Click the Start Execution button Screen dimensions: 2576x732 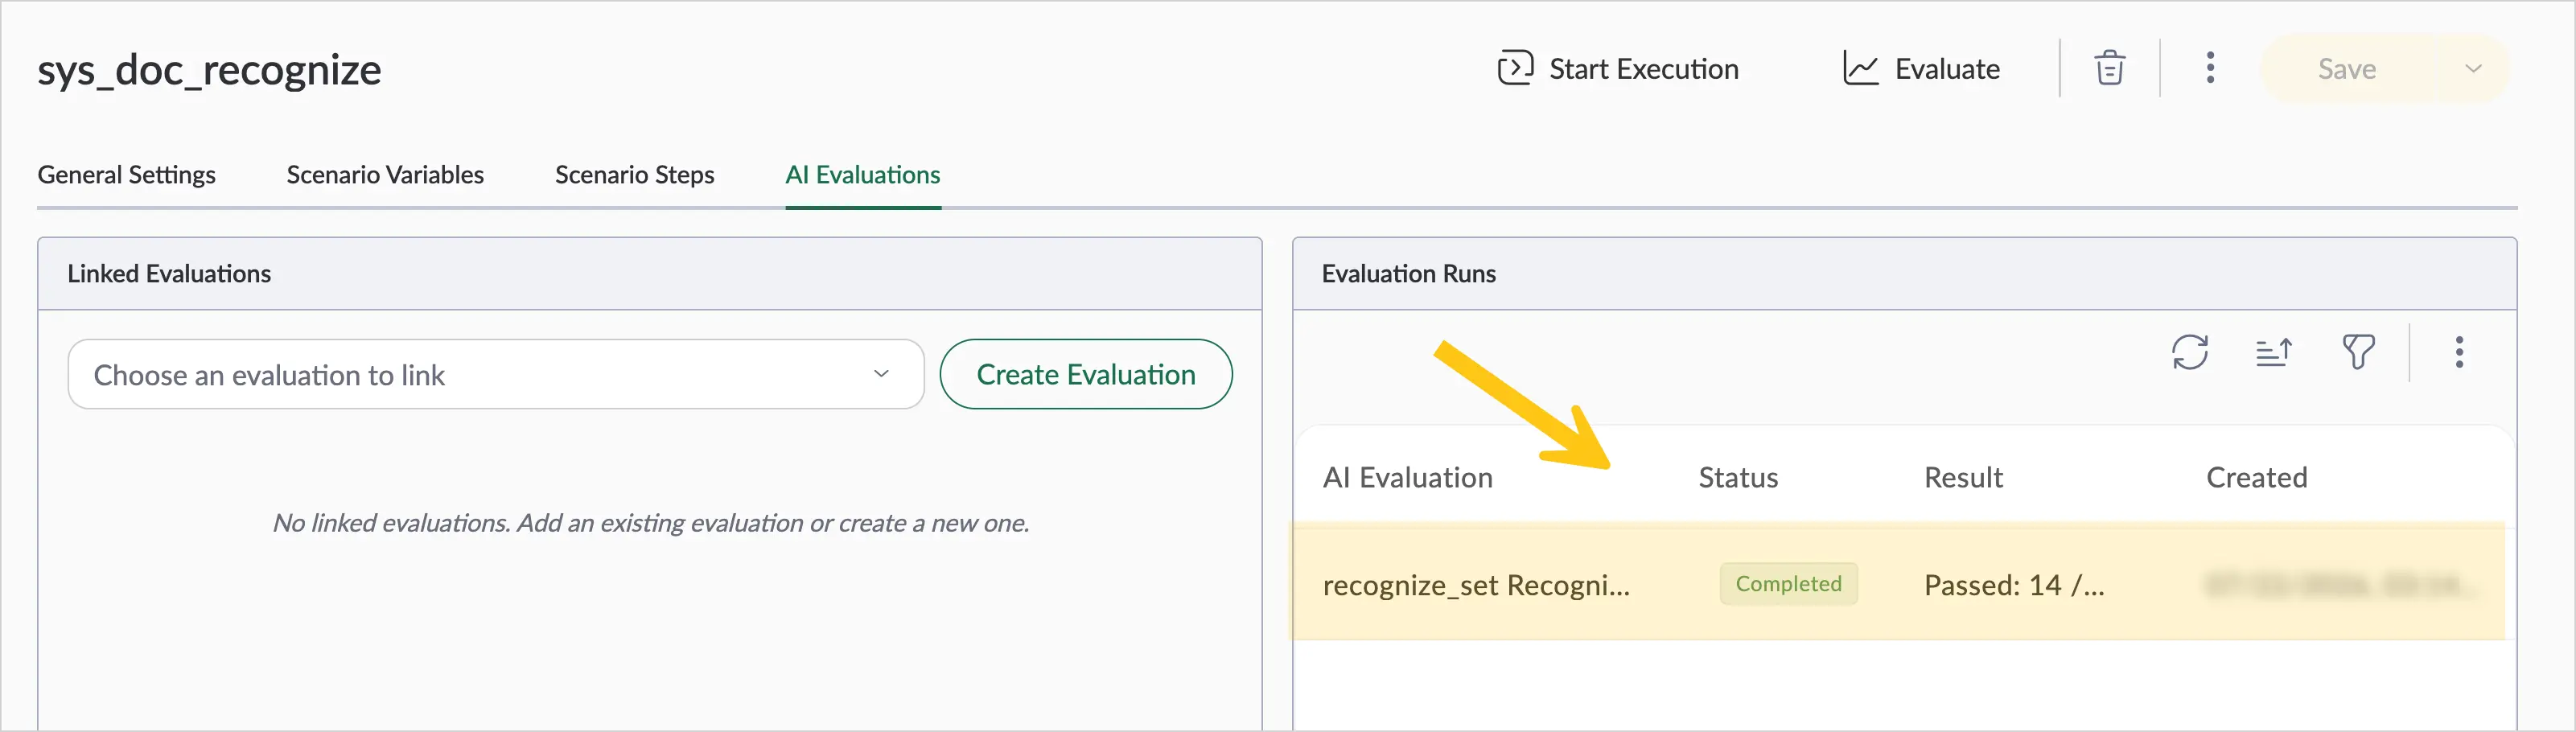coord(1617,69)
